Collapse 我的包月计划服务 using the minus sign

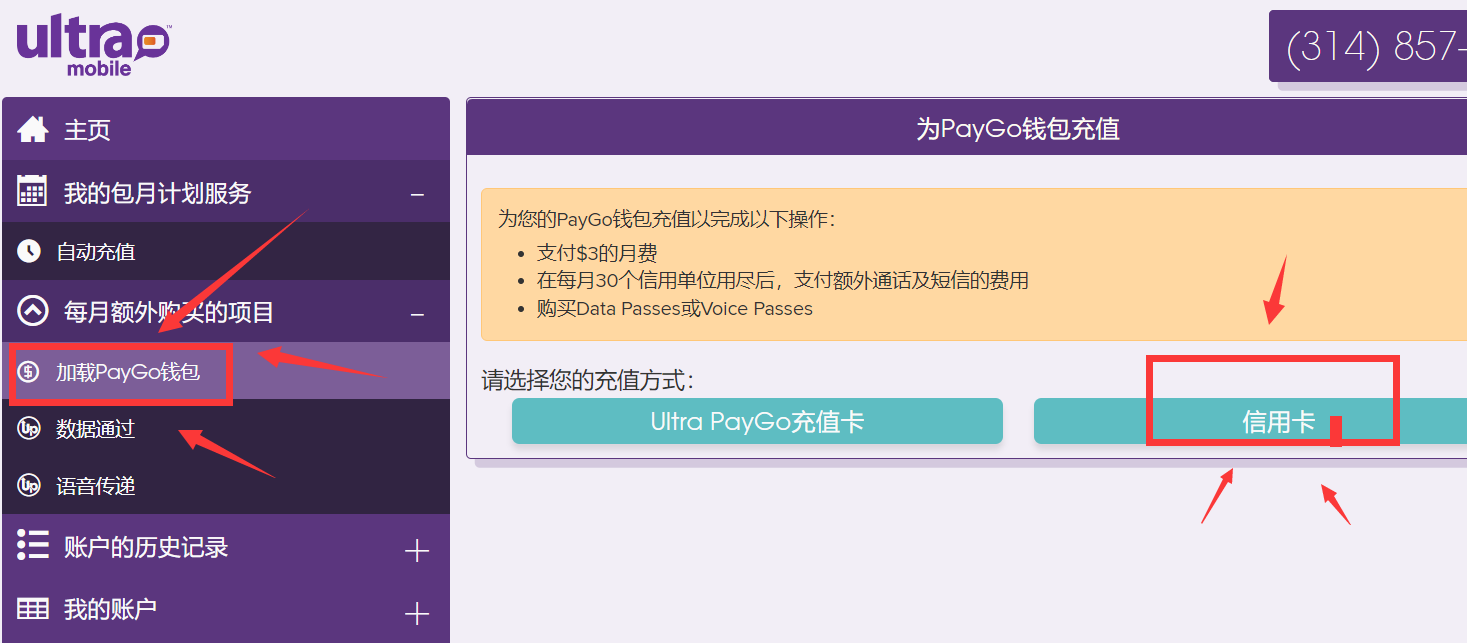[417, 195]
